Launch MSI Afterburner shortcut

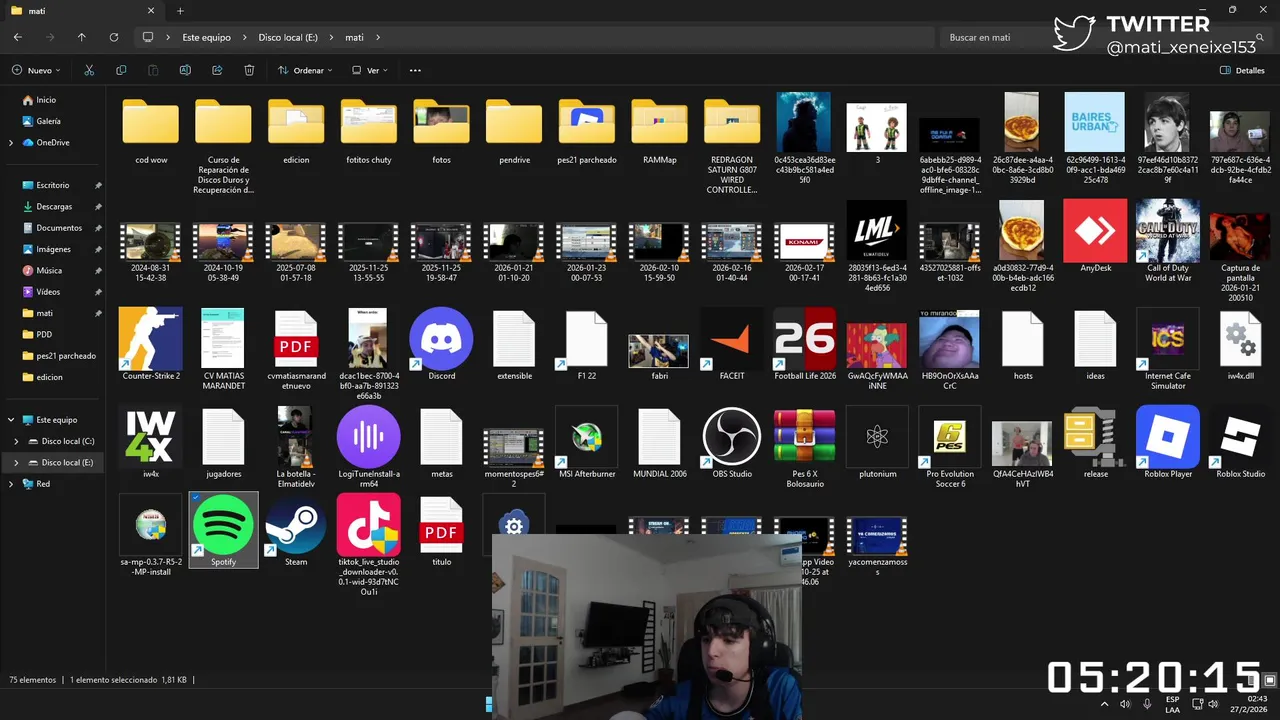[586, 437]
